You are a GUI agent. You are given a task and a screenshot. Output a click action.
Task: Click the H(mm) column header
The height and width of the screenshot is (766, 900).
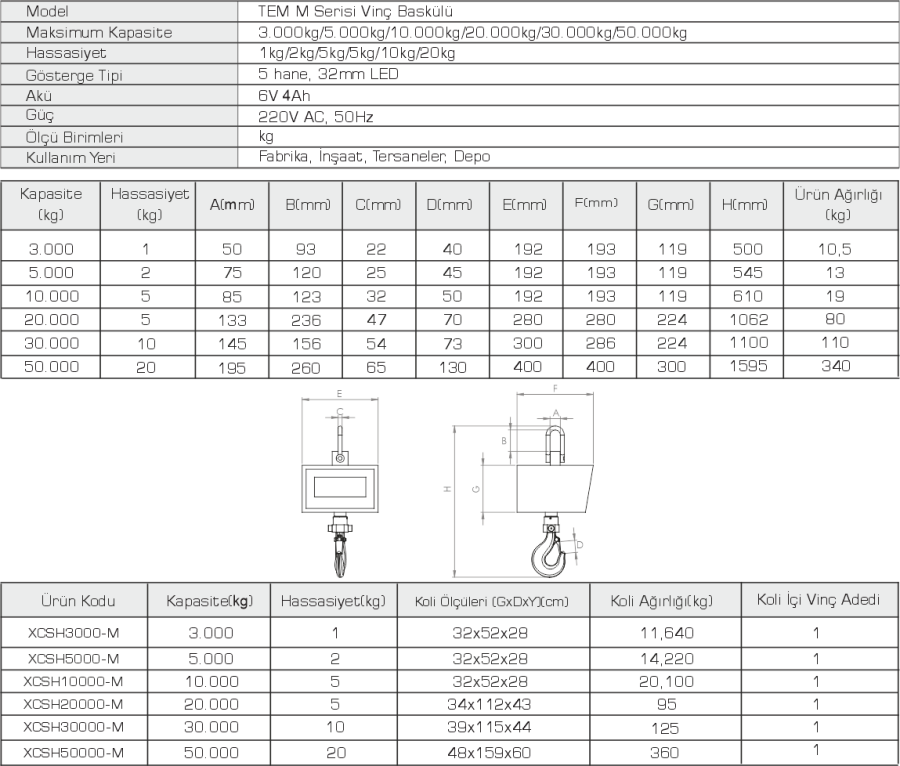pyautogui.click(x=745, y=204)
